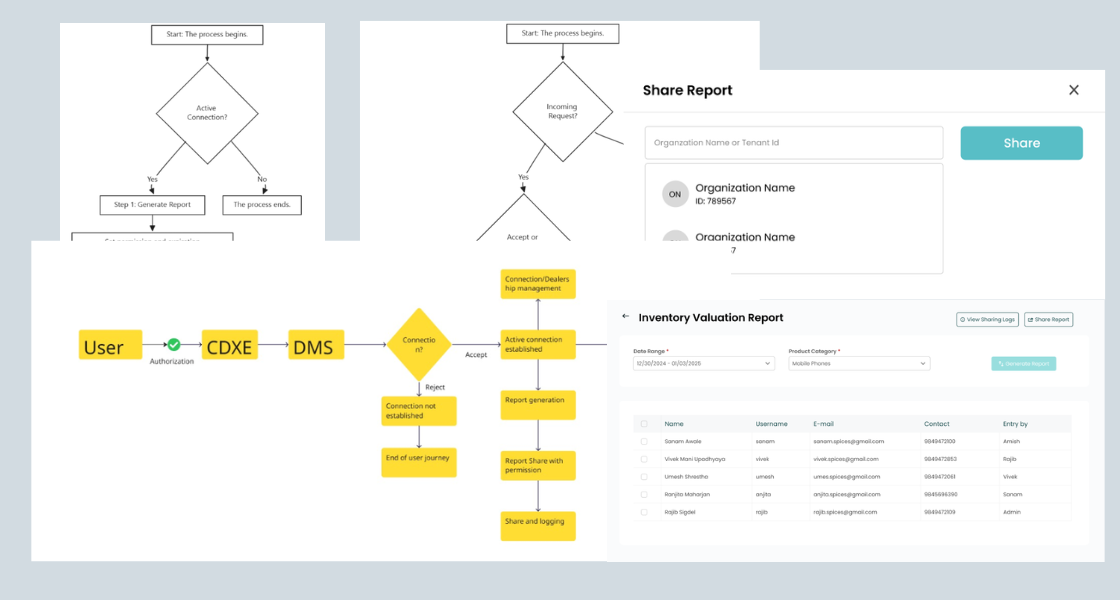
Task: Click the Connection? decision diamond
Action: tap(420, 344)
